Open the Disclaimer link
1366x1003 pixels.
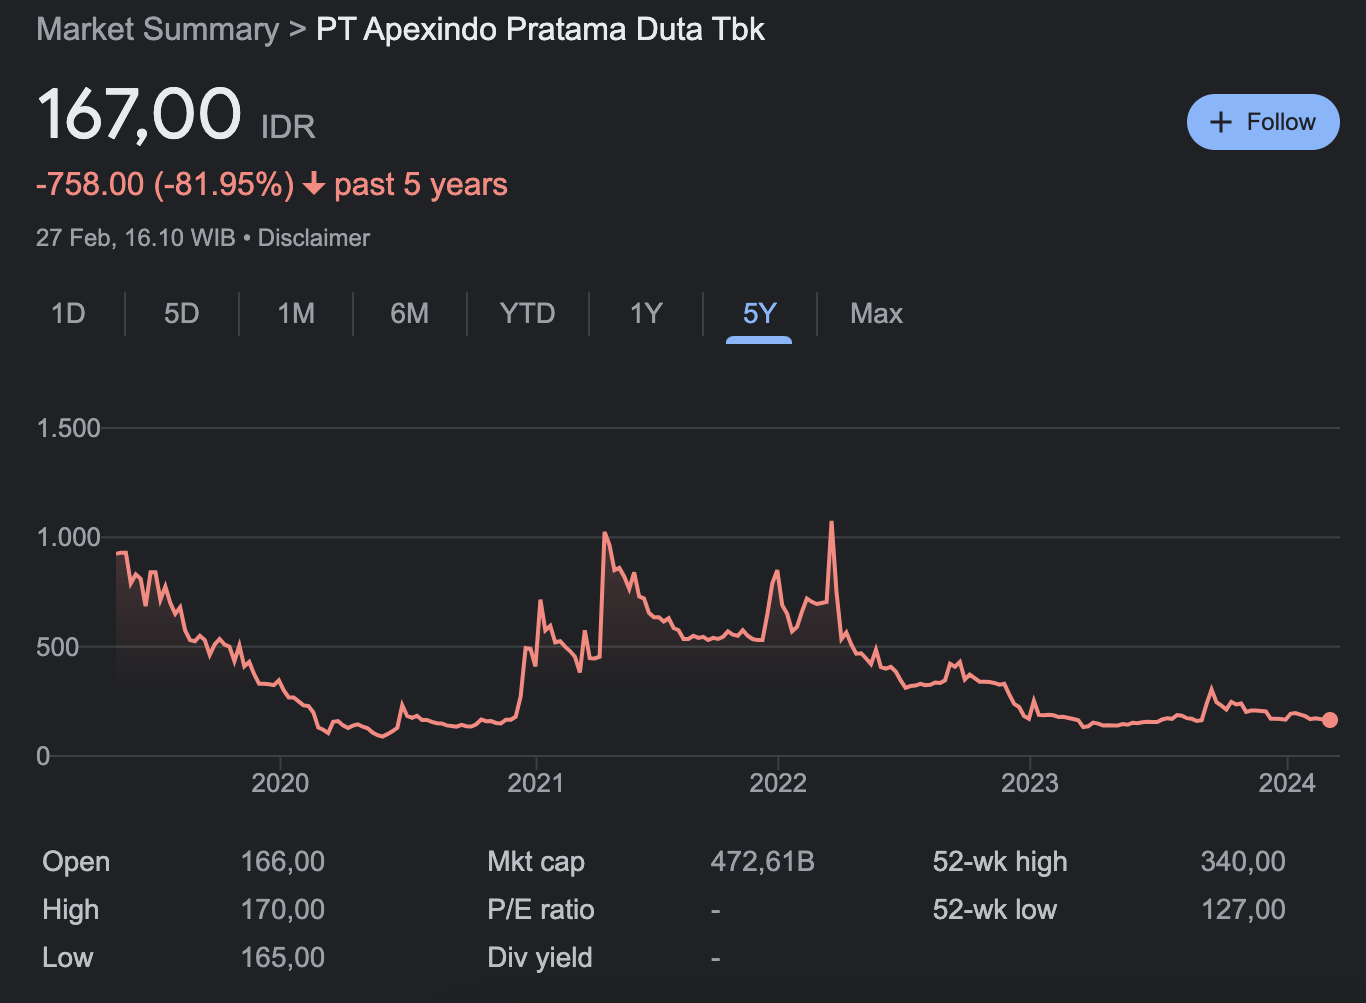[313, 238]
